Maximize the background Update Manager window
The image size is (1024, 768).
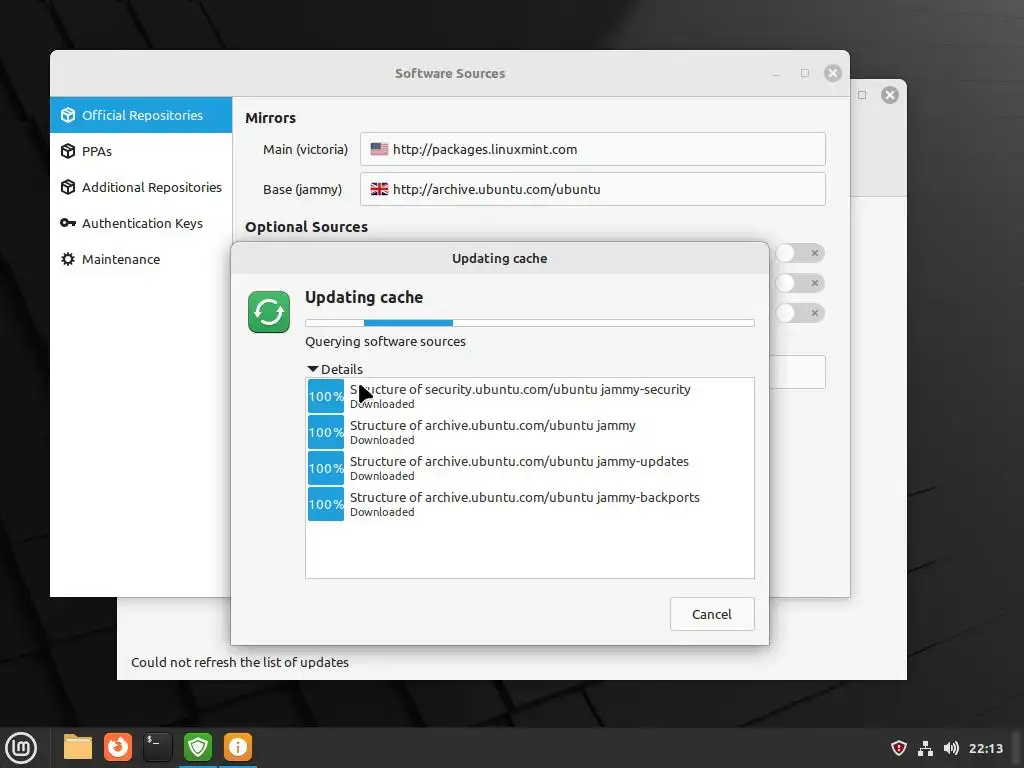(862, 95)
